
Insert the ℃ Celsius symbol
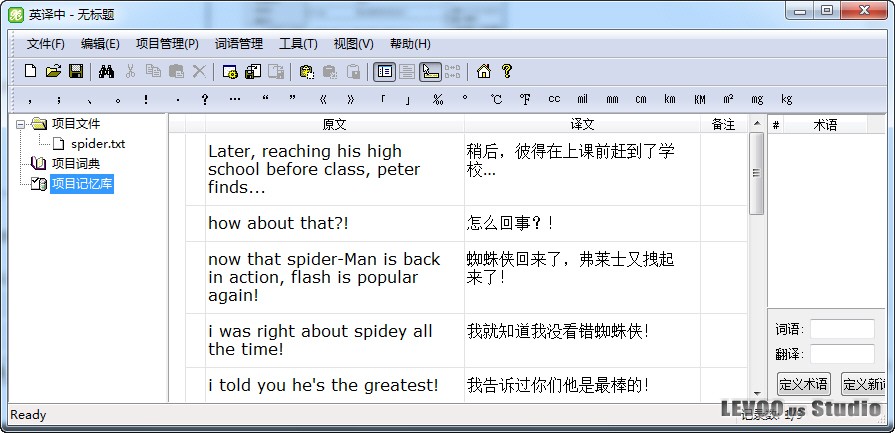coord(496,99)
